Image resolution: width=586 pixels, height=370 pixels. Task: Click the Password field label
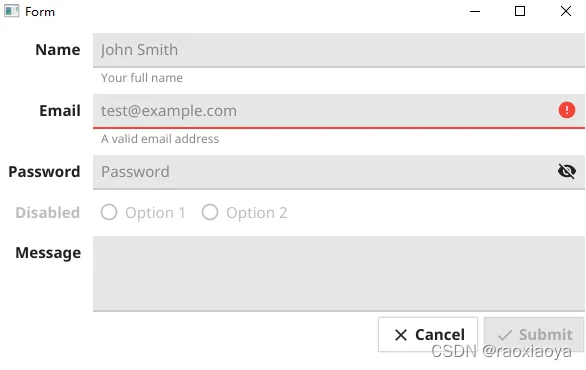click(44, 172)
